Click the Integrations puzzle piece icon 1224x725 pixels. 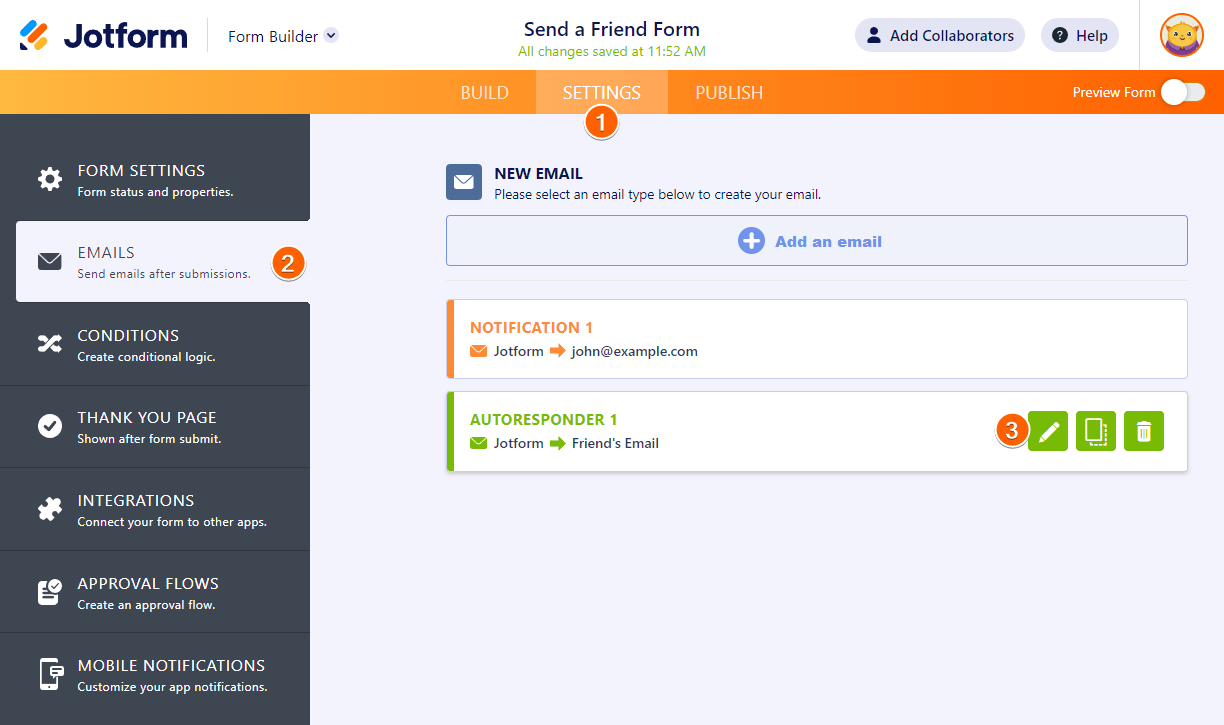point(49,509)
